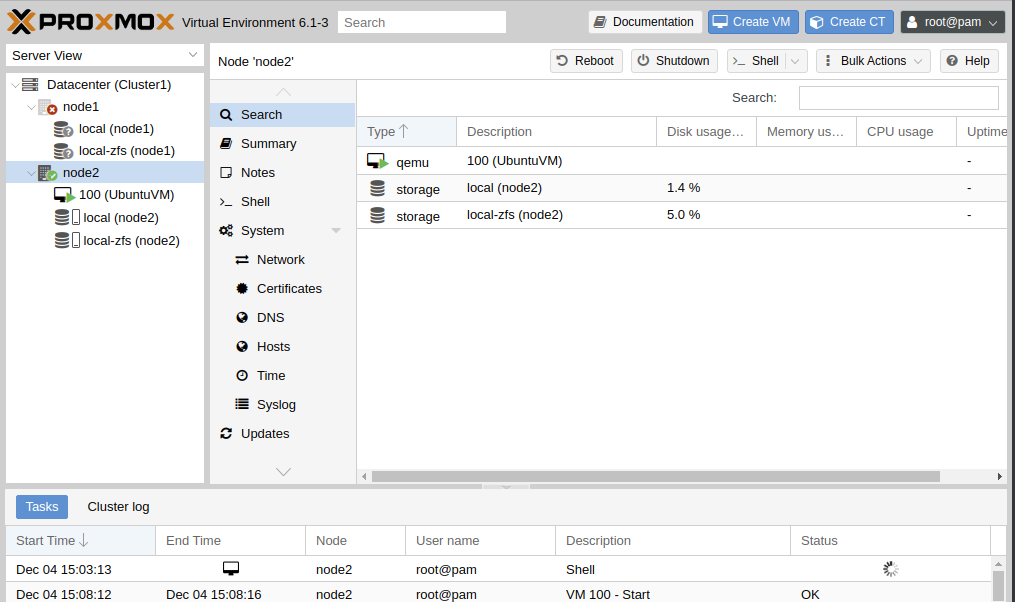Sort by CPU usage column header
This screenshot has width=1015, height=602.
[x=906, y=131]
